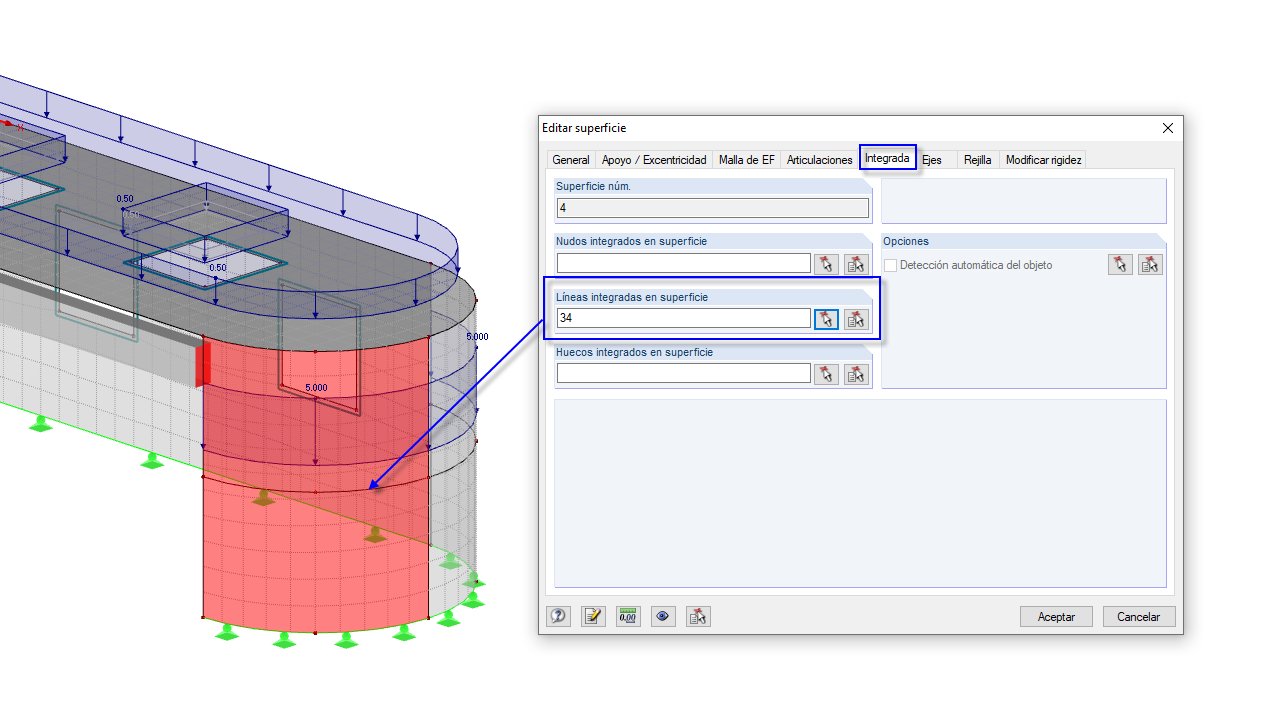Pick integrated lines graphically in the model
The width and height of the screenshot is (1273, 706).
pos(826,319)
